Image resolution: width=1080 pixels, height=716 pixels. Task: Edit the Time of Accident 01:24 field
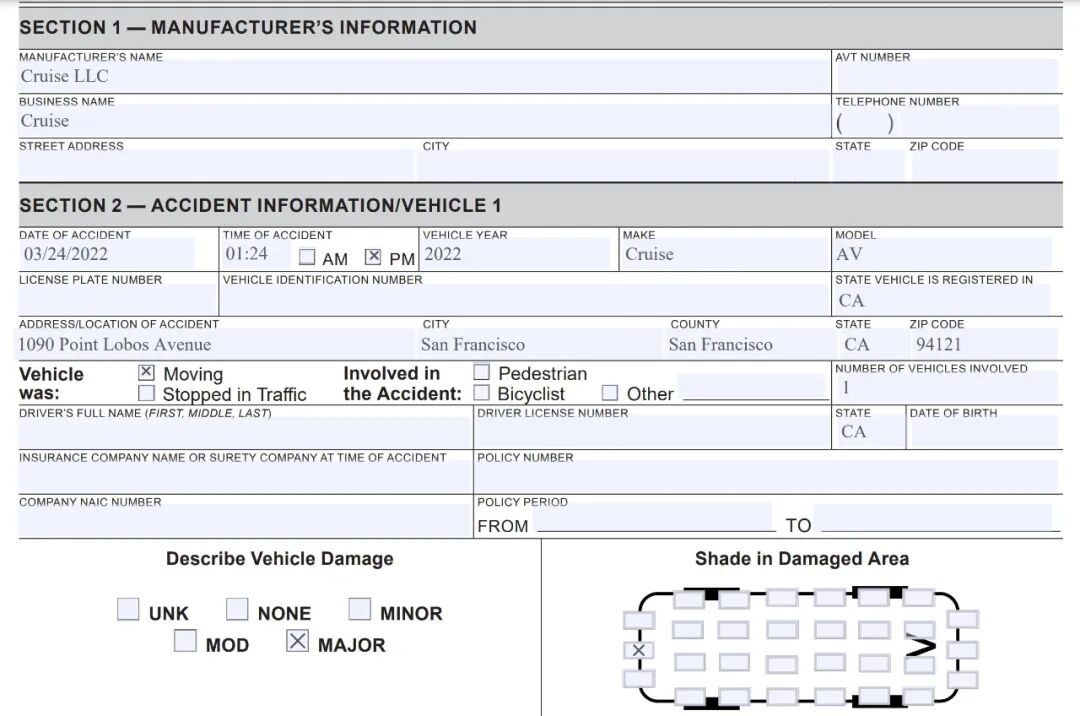(x=256, y=255)
